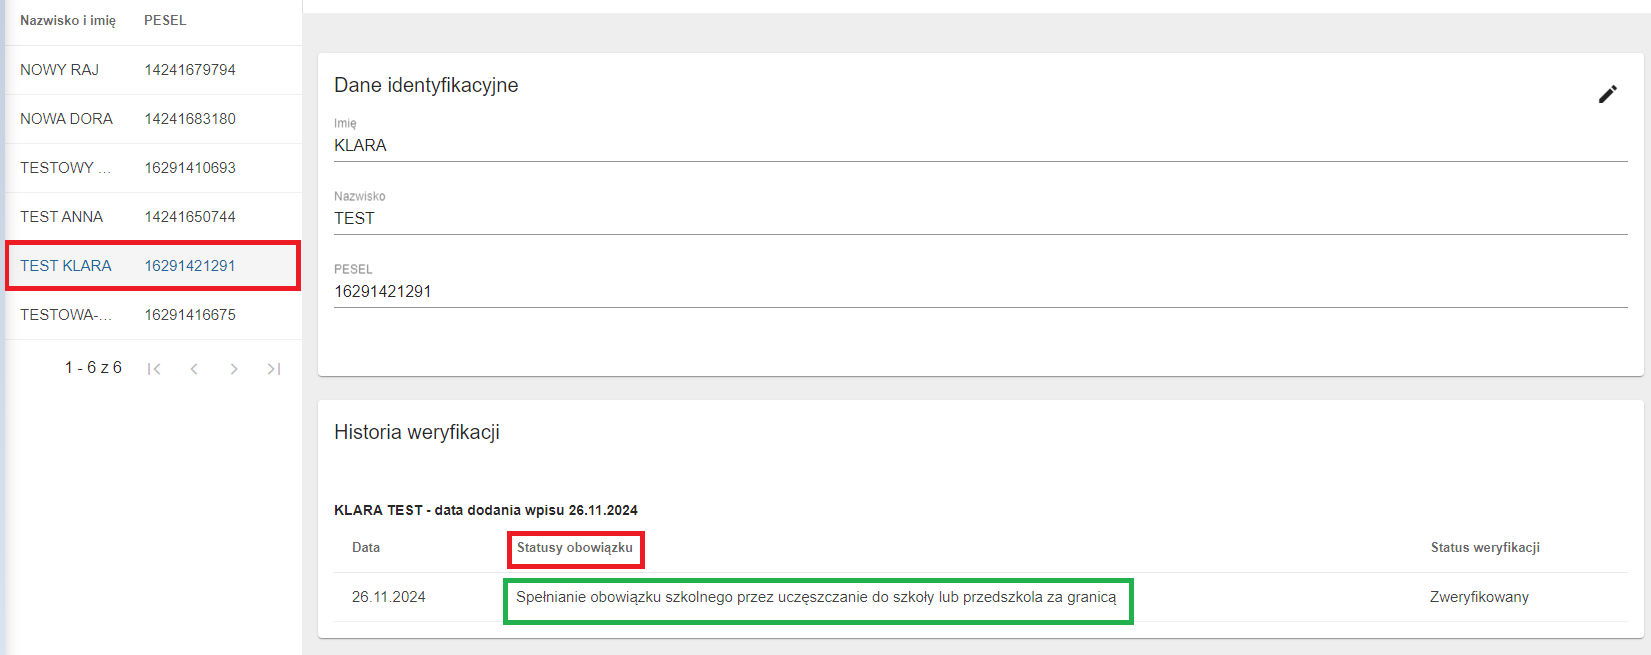Go to previous page of the person list

(194, 369)
